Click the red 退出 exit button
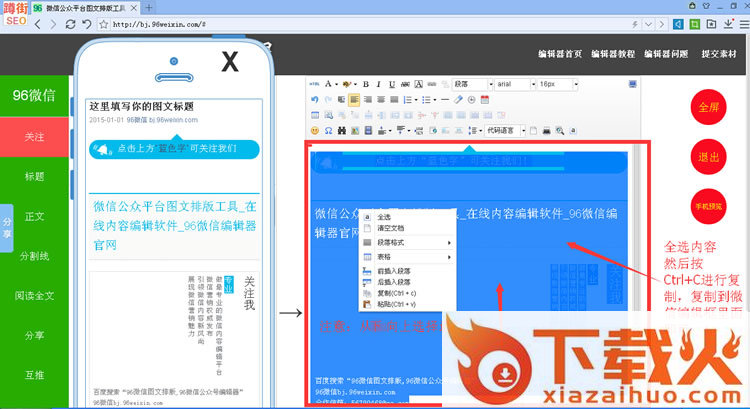Viewport: 750px width, 409px height. (708, 156)
